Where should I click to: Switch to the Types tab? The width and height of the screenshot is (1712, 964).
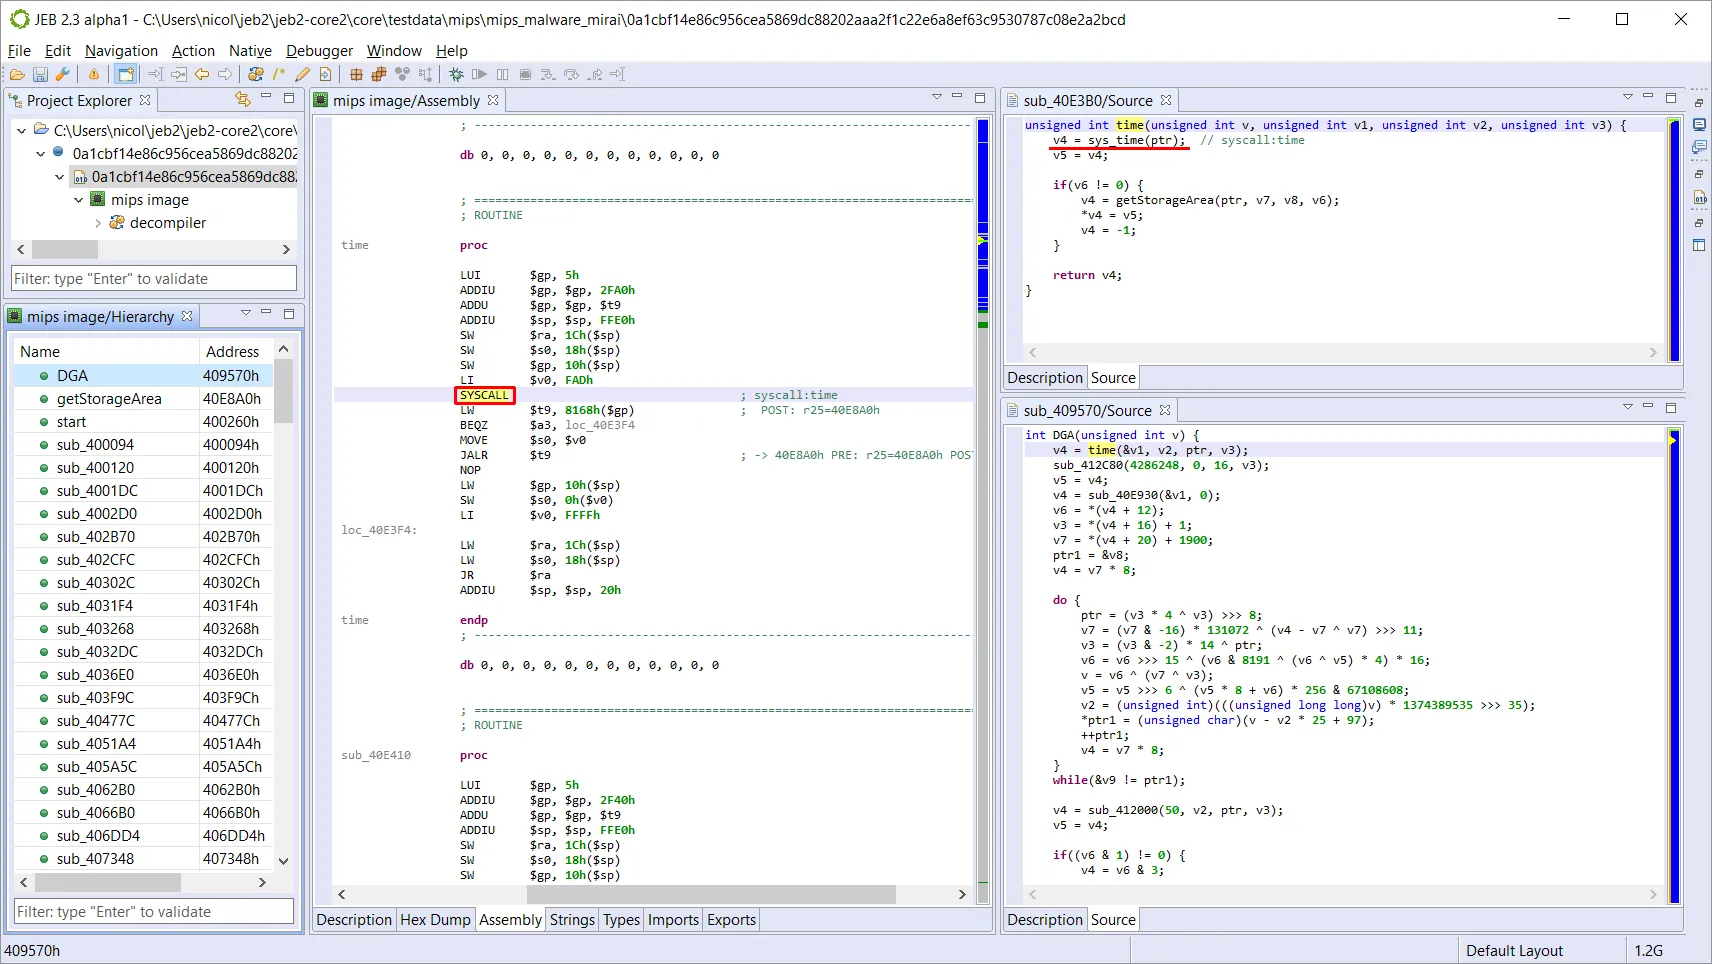click(x=621, y=920)
